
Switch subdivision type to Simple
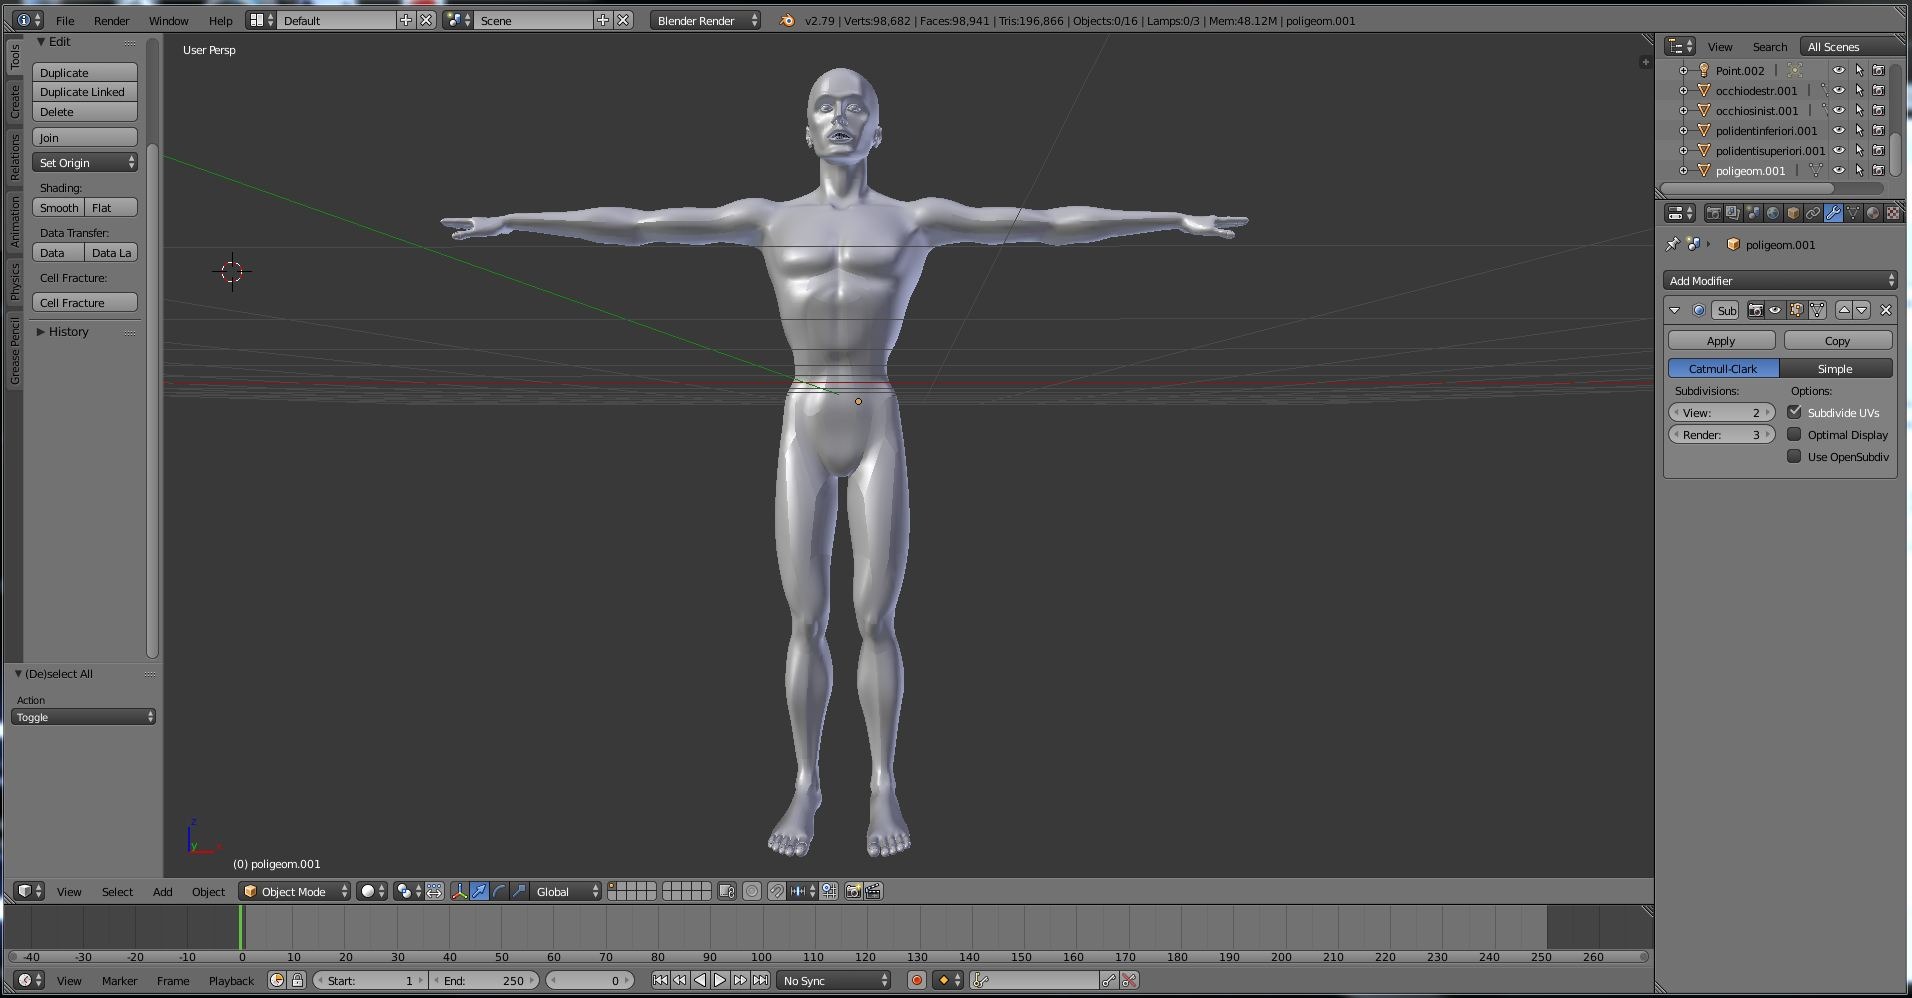tap(1835, 368)
